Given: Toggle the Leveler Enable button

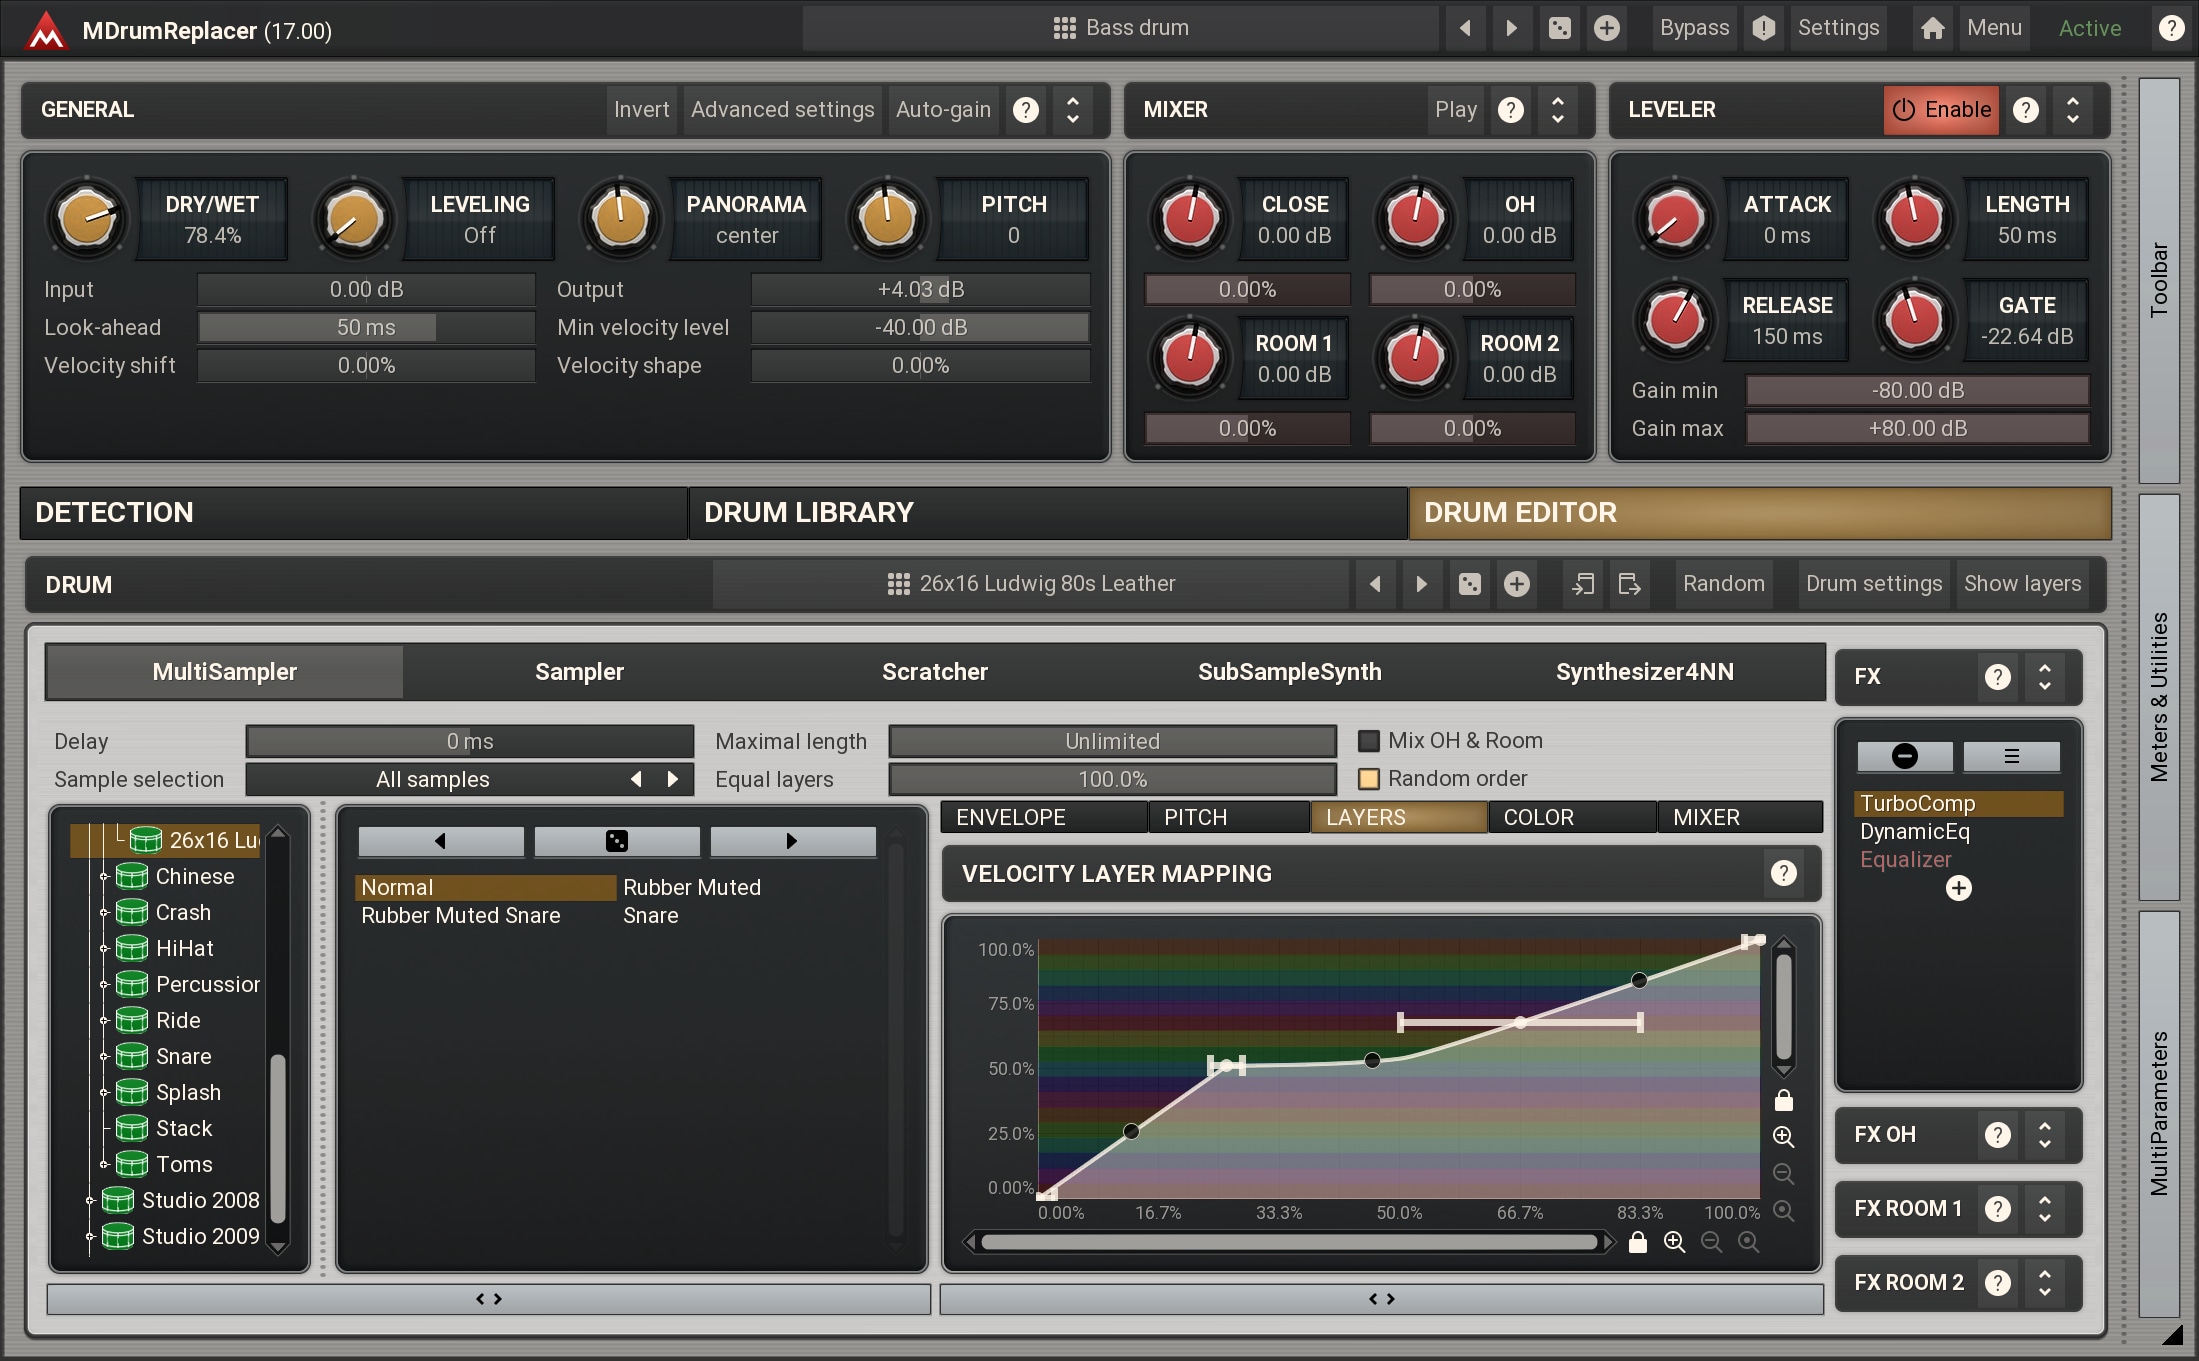Looking at the screenshot, I should click(1940, 110).
